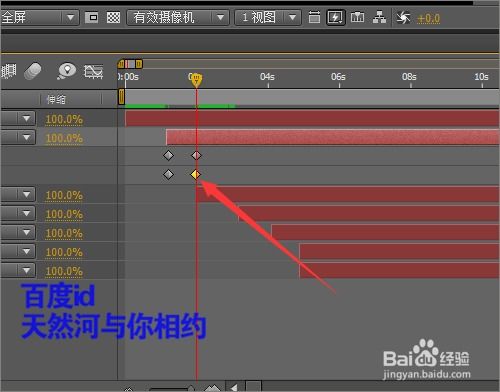Toggle the fast previews lightning icon
The height and width of the screenshot is (392, 500).
[x=335, y=17]
